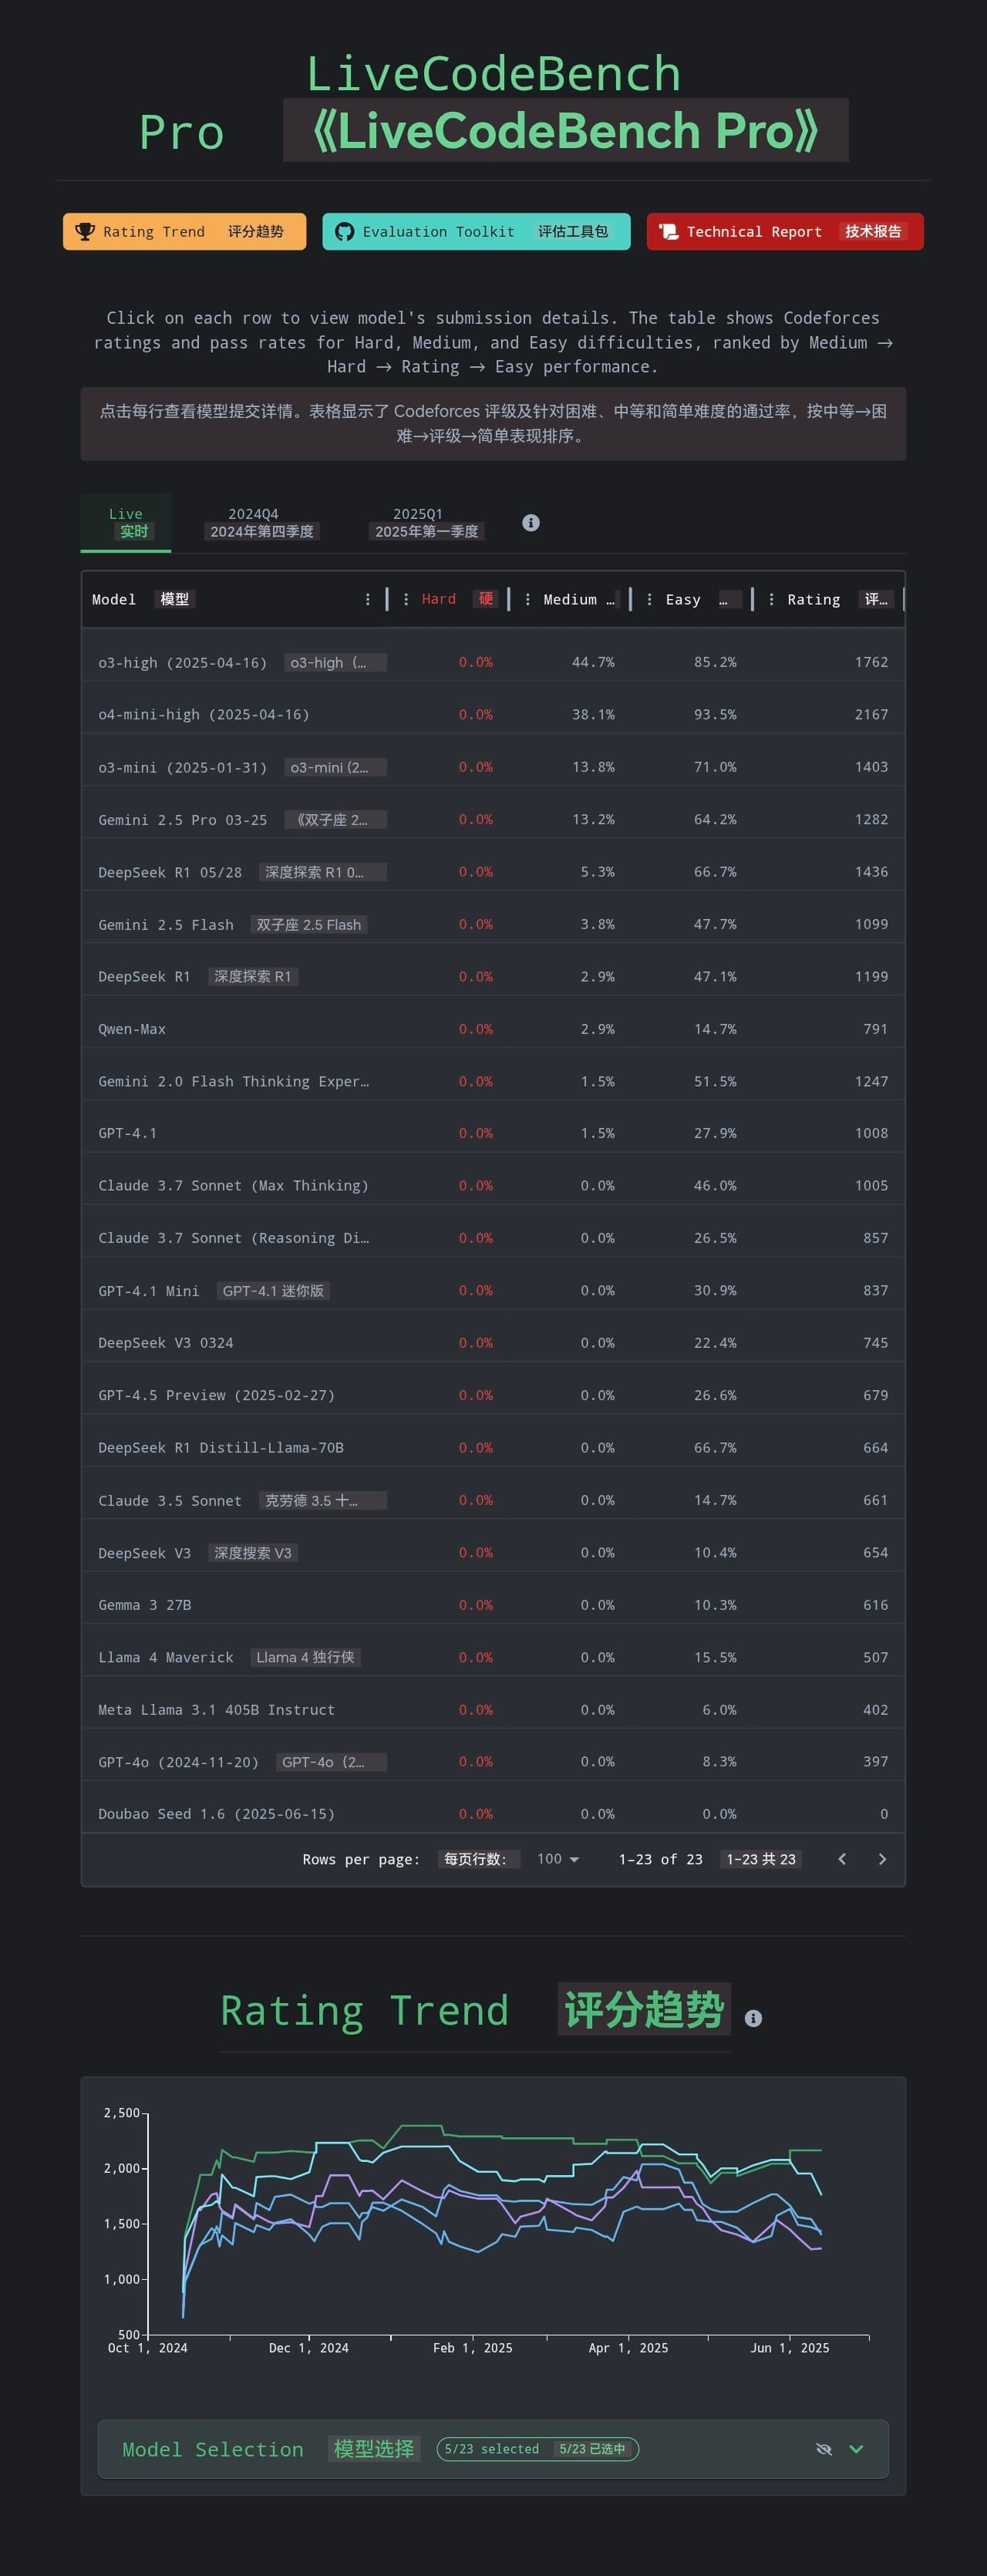Click the trophy icon in Rating Trend button
The height and width of the screenshot is (2576, 987).
[x=85, y=231]
